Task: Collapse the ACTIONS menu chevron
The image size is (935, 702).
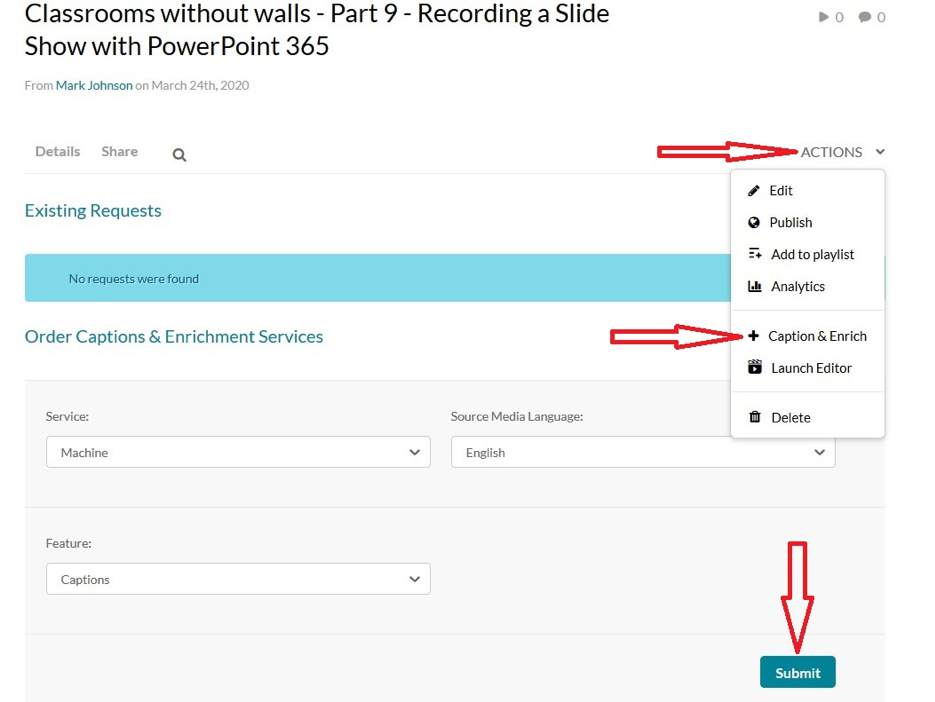Action: tap(880, 152)
